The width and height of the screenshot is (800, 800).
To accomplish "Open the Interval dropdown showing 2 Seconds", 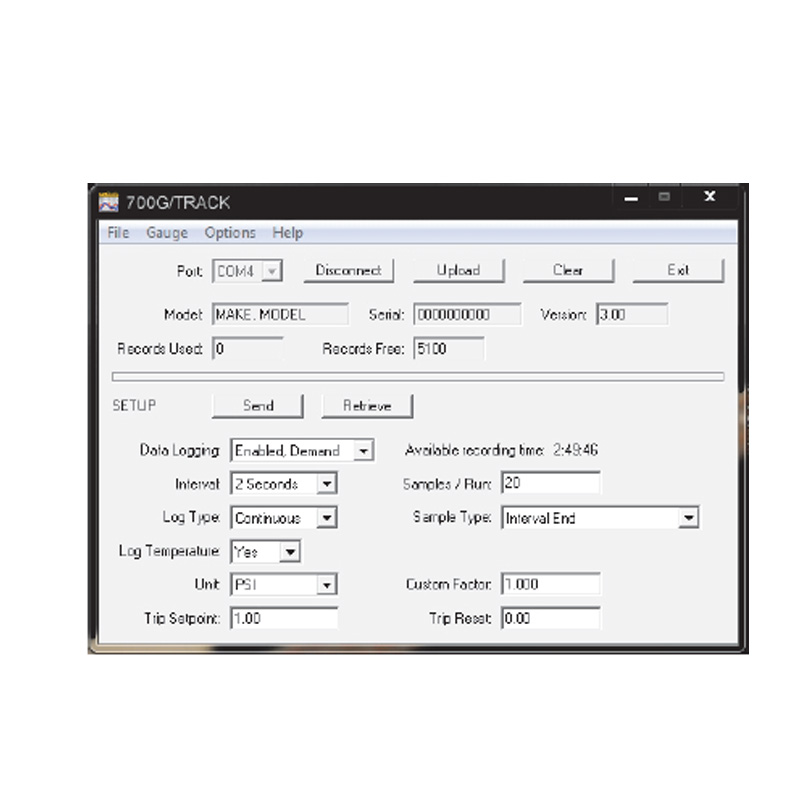I will pos(328,483).
